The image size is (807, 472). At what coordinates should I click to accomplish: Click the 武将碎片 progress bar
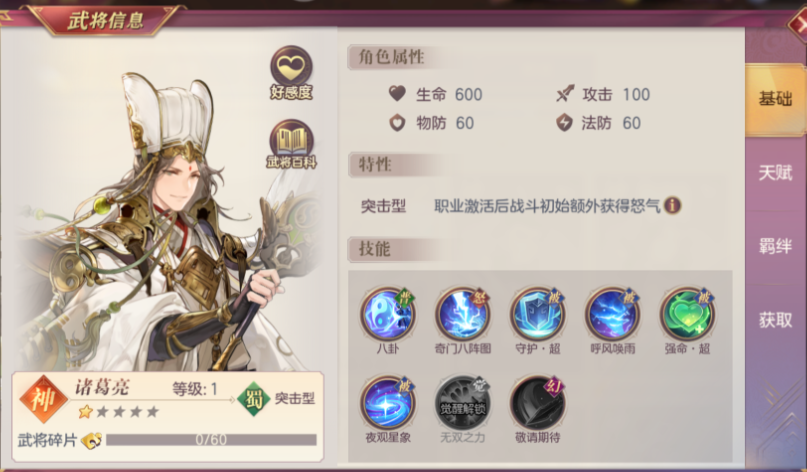point(211,440)
